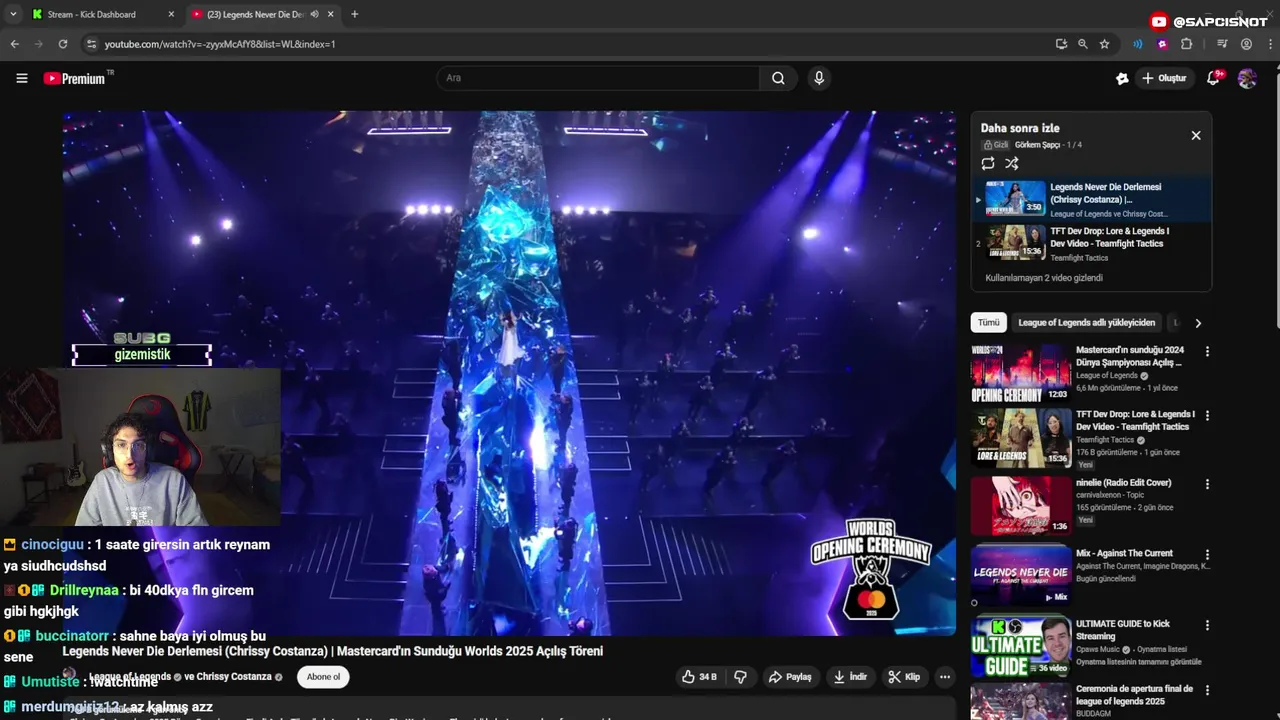1280x720 pixels.
Task: Select League of Legends adlı yükleyiciden chip
Action: pyautogui.click(x=1086, y=323)
